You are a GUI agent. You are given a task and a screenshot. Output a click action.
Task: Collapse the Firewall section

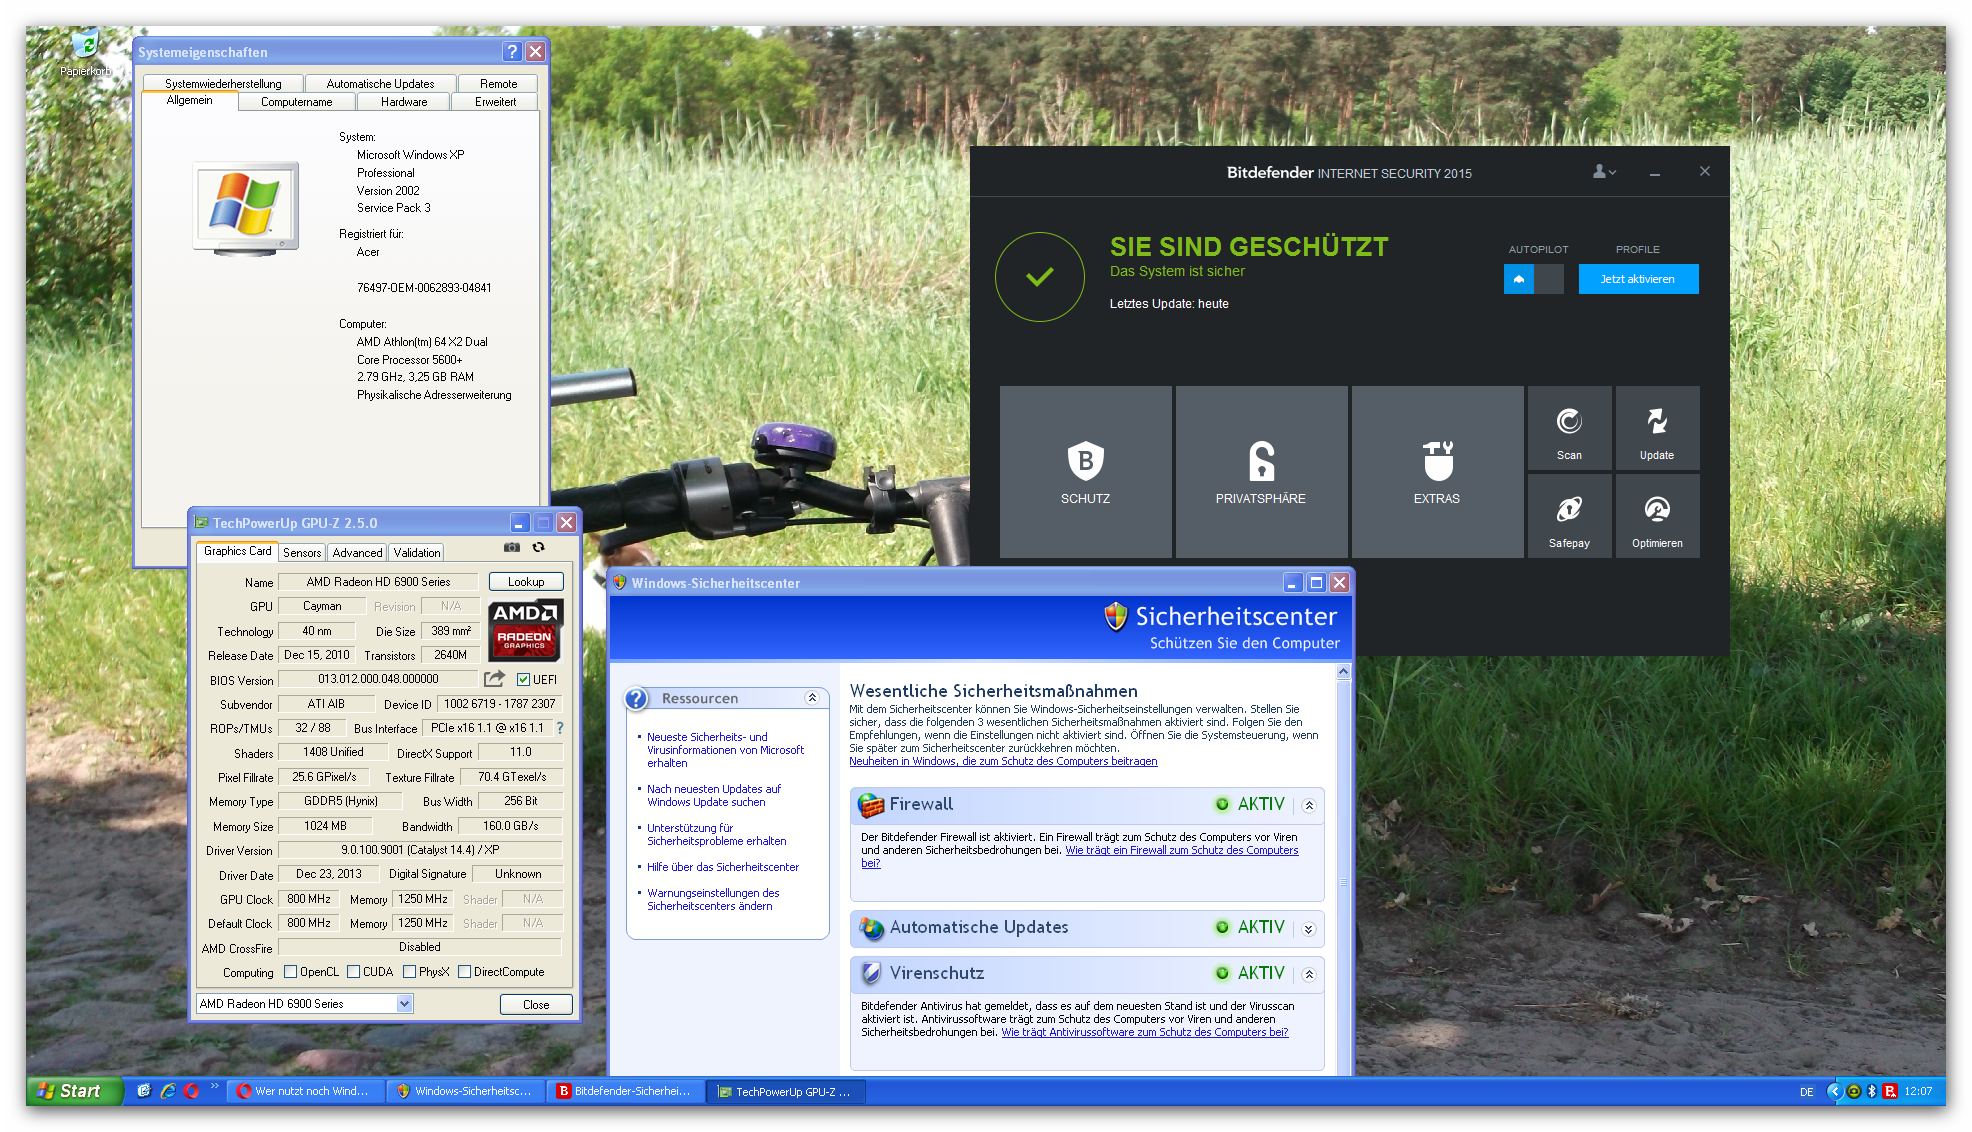[x=1308, y=805]
